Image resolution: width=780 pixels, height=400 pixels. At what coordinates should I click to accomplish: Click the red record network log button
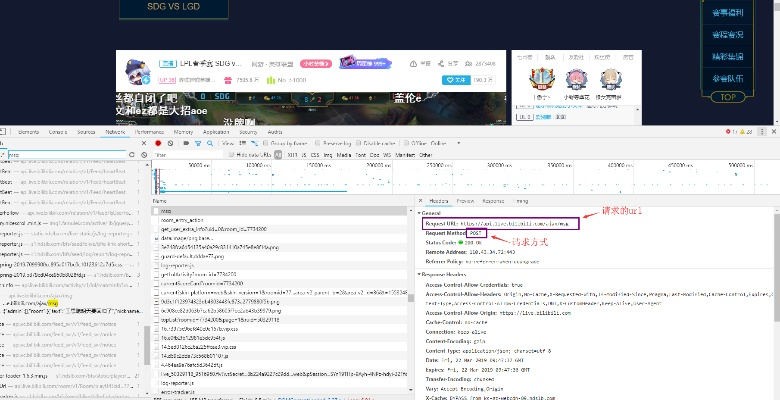pos(158,143)
